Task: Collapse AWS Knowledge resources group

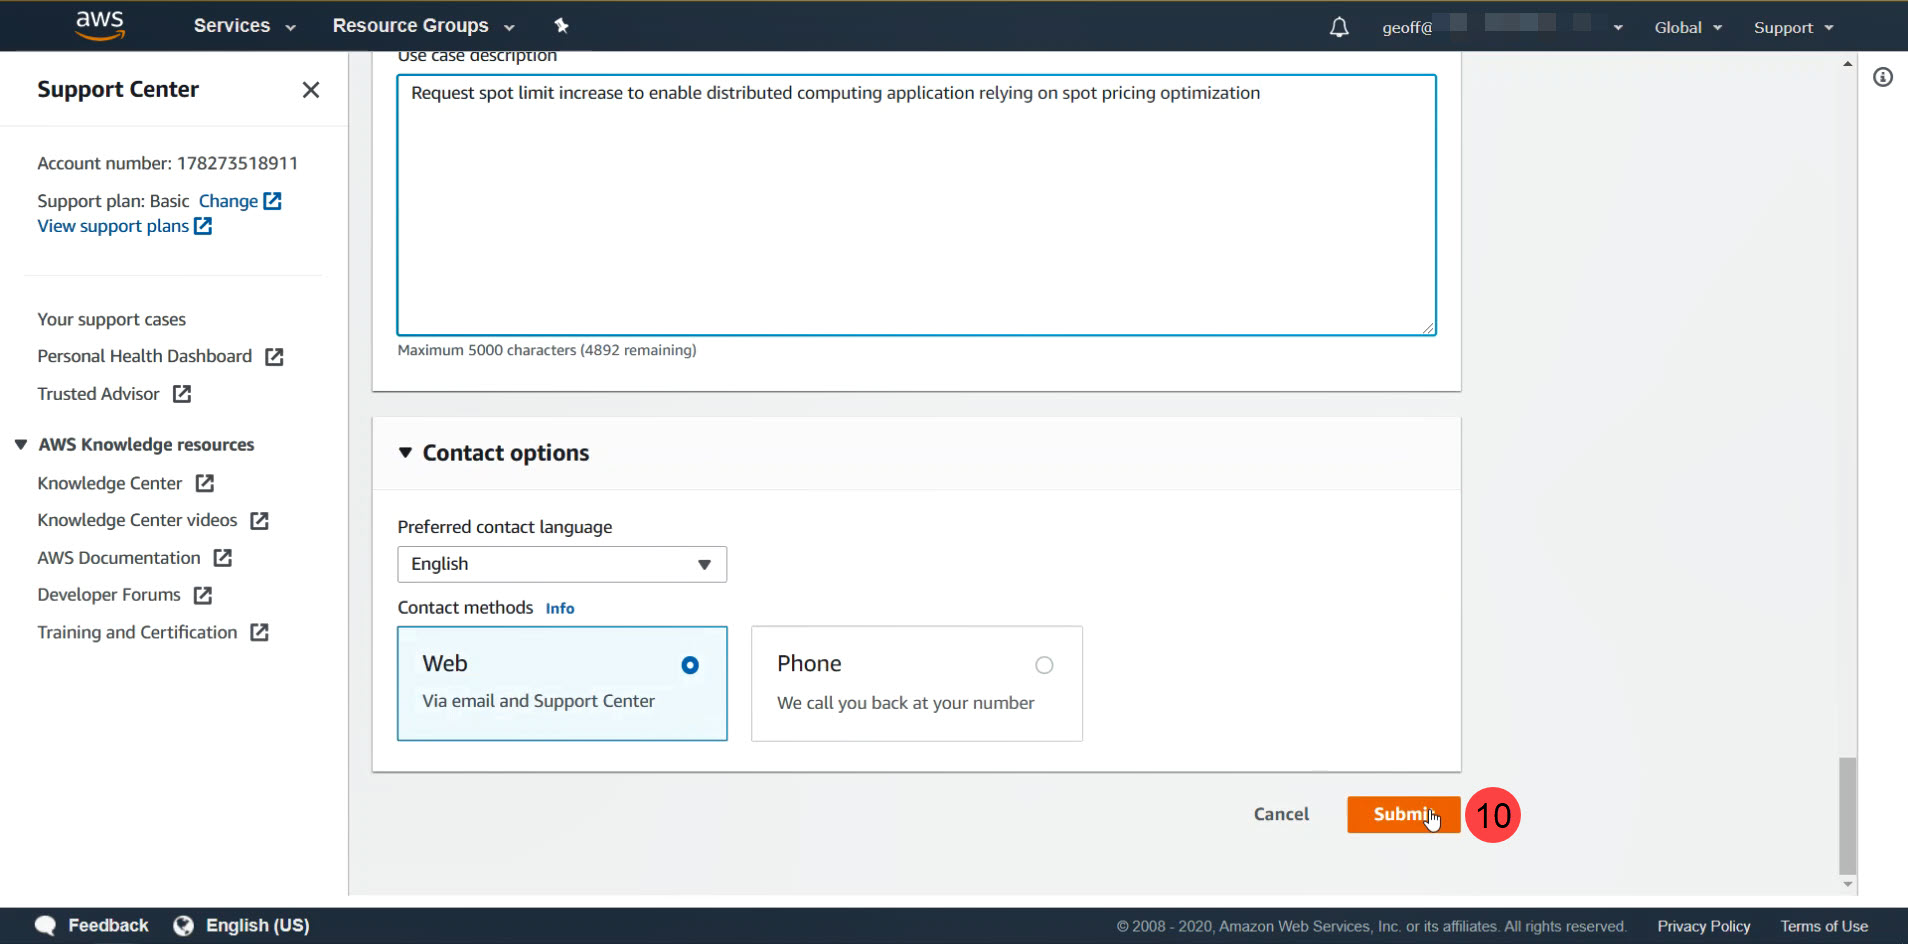Action: click(21, 444)
